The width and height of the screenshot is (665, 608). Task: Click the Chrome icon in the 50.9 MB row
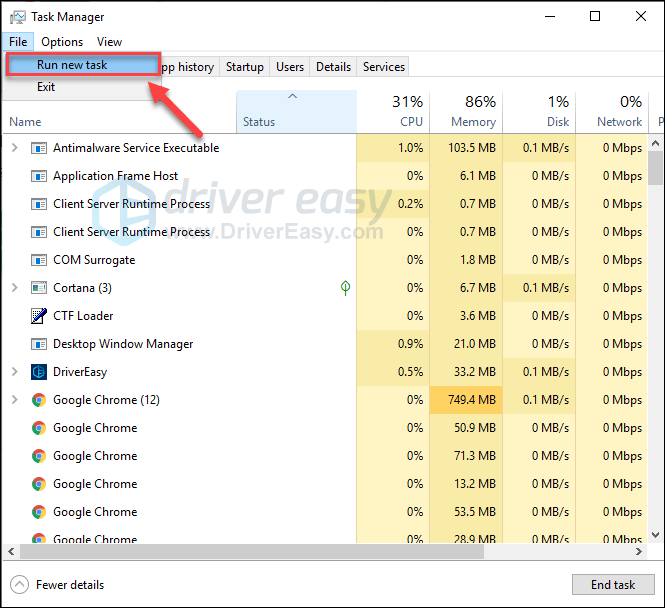pos(39,428)
